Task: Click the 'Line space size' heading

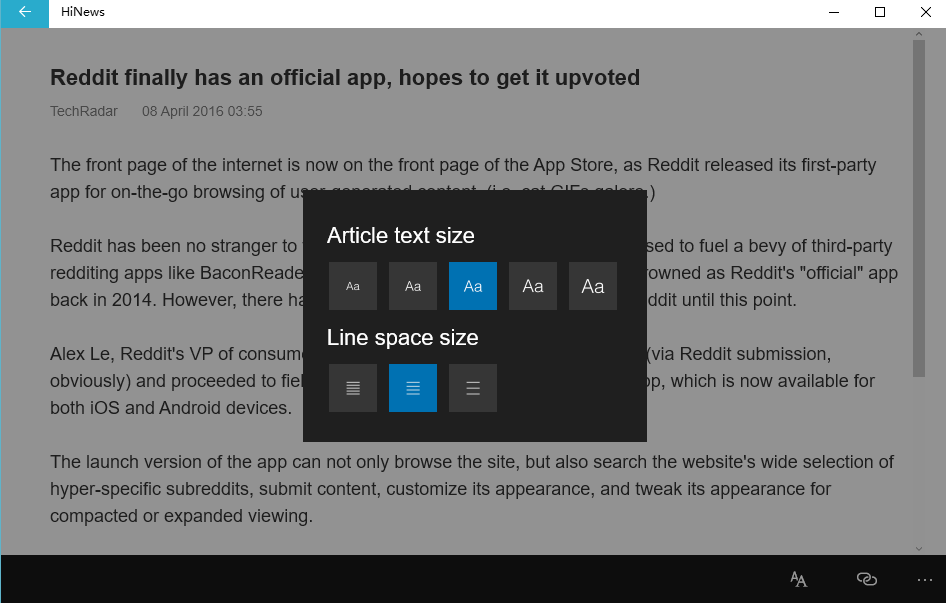Action: 402,337
